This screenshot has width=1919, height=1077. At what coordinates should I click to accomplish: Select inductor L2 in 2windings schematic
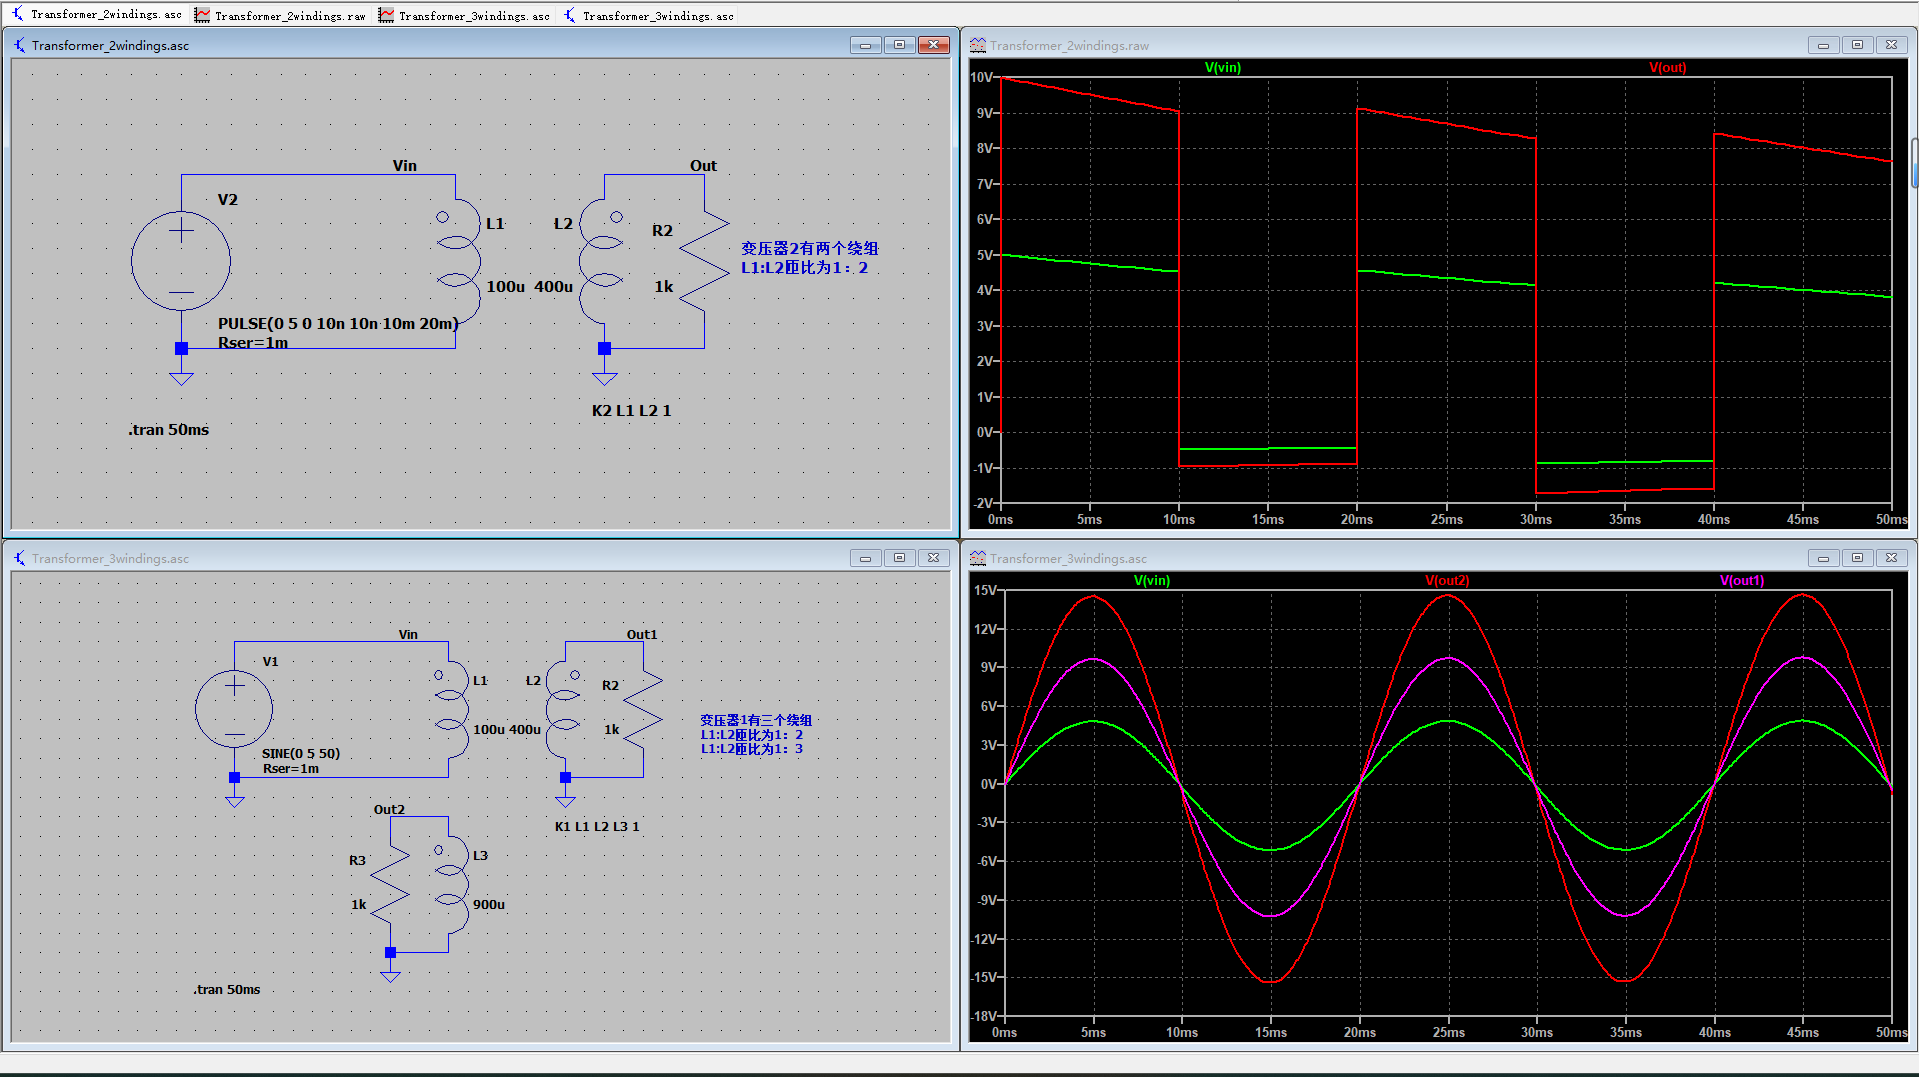(603, 260)
